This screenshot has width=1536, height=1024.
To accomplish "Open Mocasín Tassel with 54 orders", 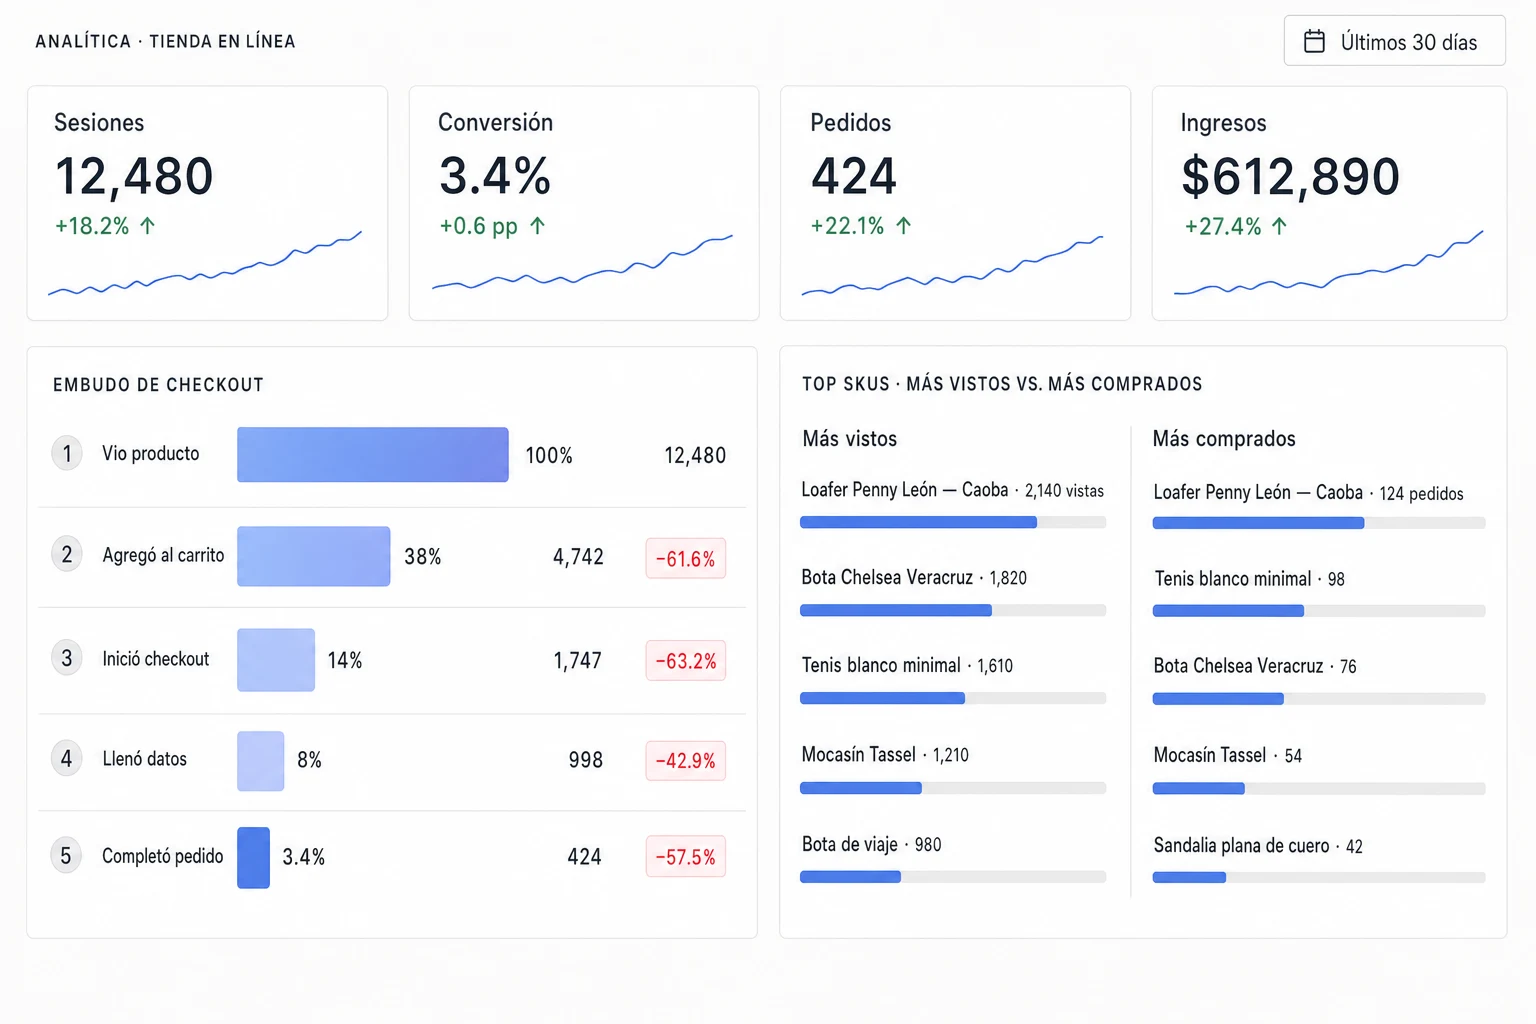I will click(1228, 756).
